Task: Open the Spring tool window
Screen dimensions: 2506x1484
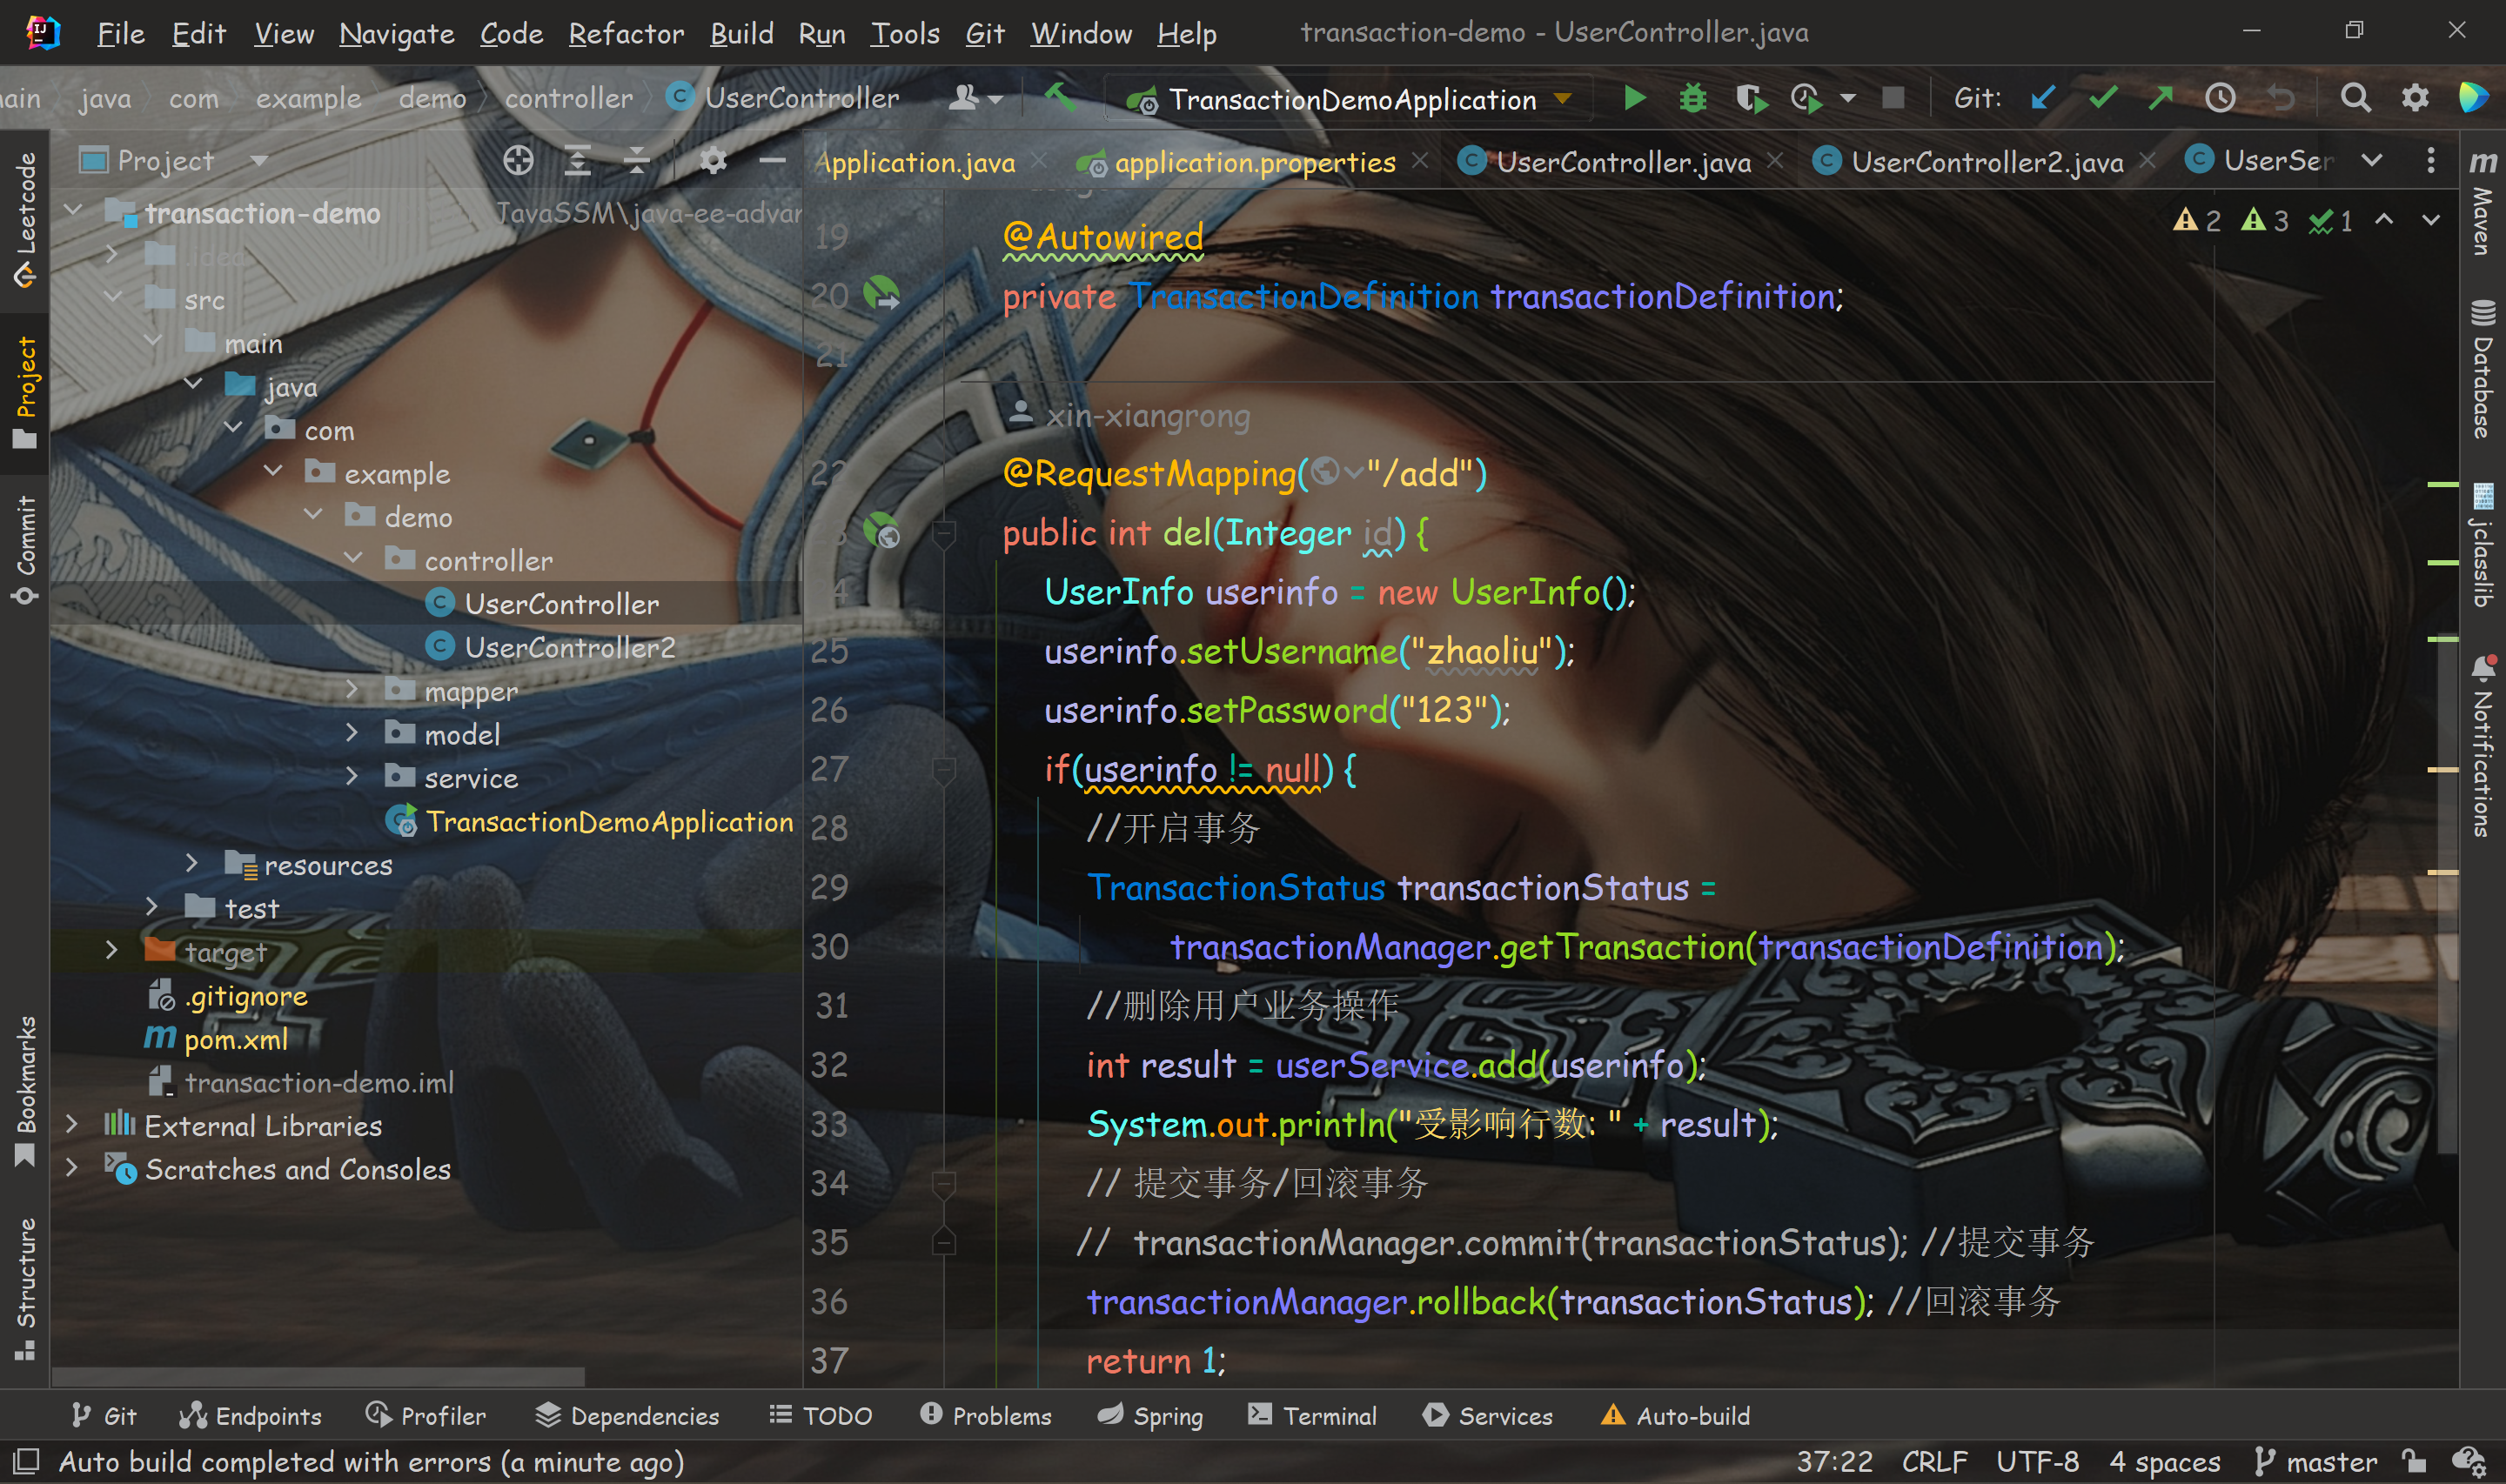Action: click(1150, 1416)
